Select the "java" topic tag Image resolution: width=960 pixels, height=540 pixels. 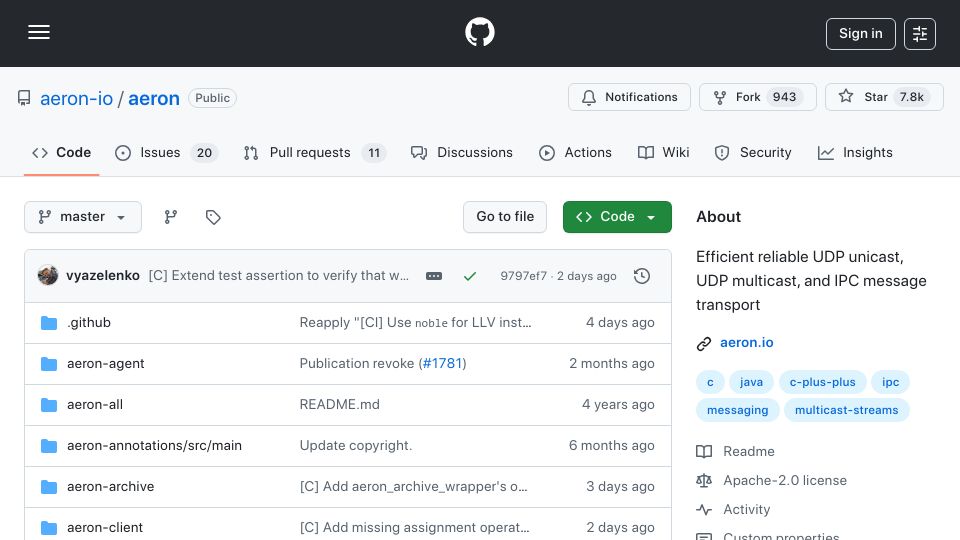pos(751,382)
